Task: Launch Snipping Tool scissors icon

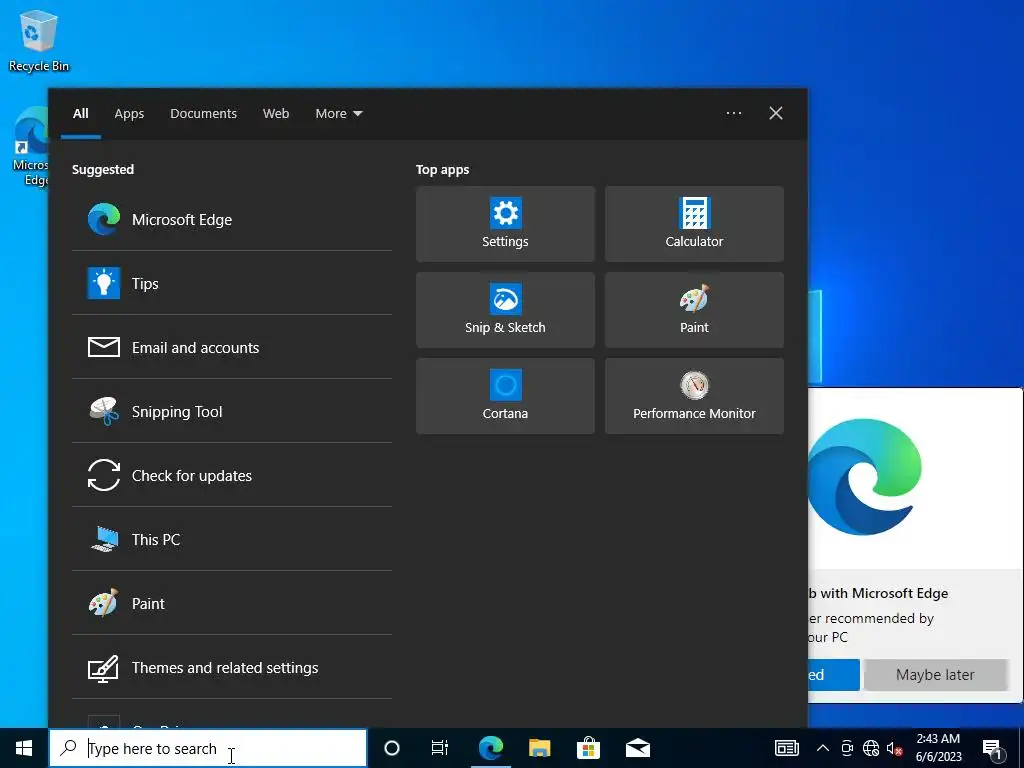Action: pos(104,411)
